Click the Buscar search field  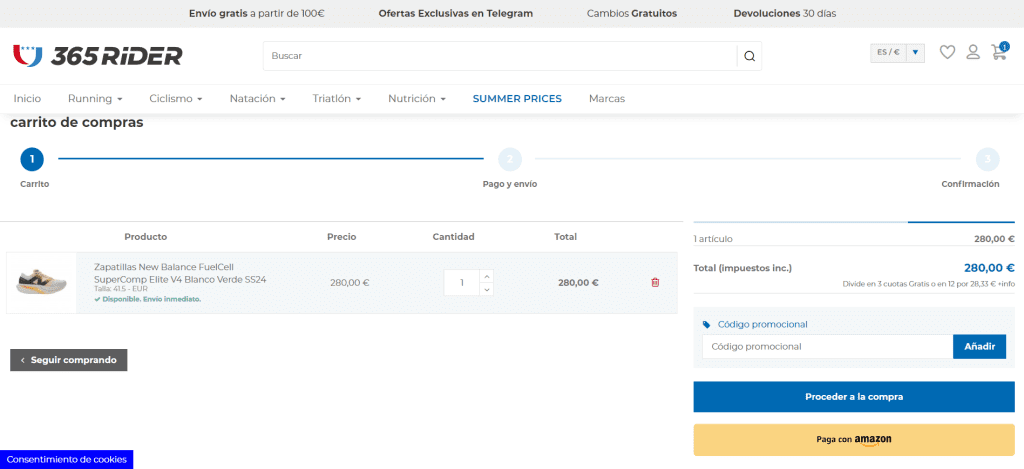tap(500, 56)
